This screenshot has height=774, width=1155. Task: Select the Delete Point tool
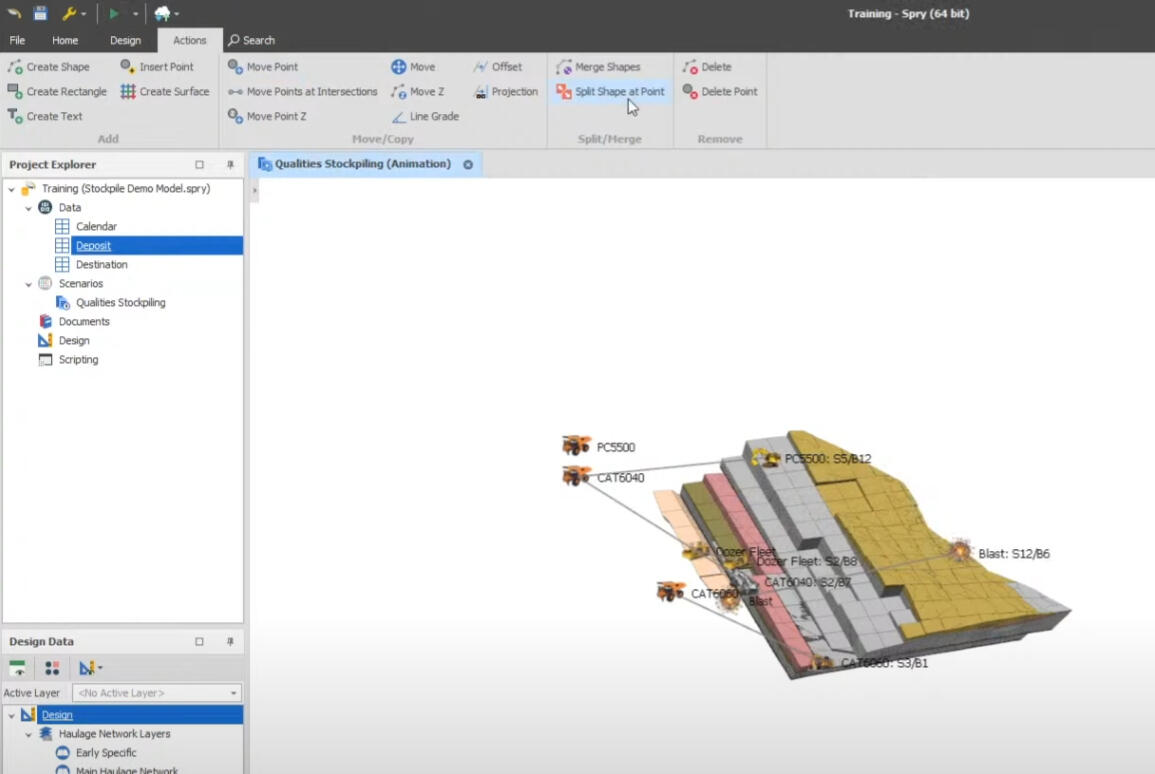pyautogui.click(x=720, y=92)
